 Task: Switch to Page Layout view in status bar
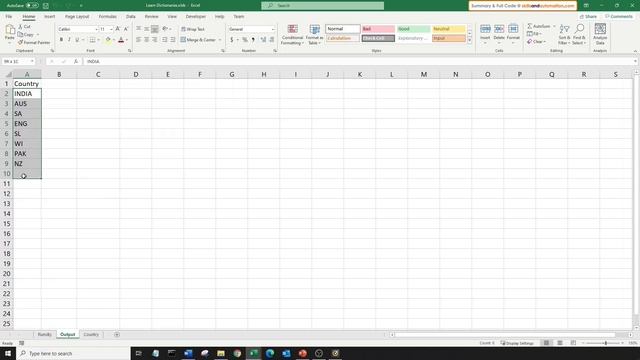coord(560,343)
